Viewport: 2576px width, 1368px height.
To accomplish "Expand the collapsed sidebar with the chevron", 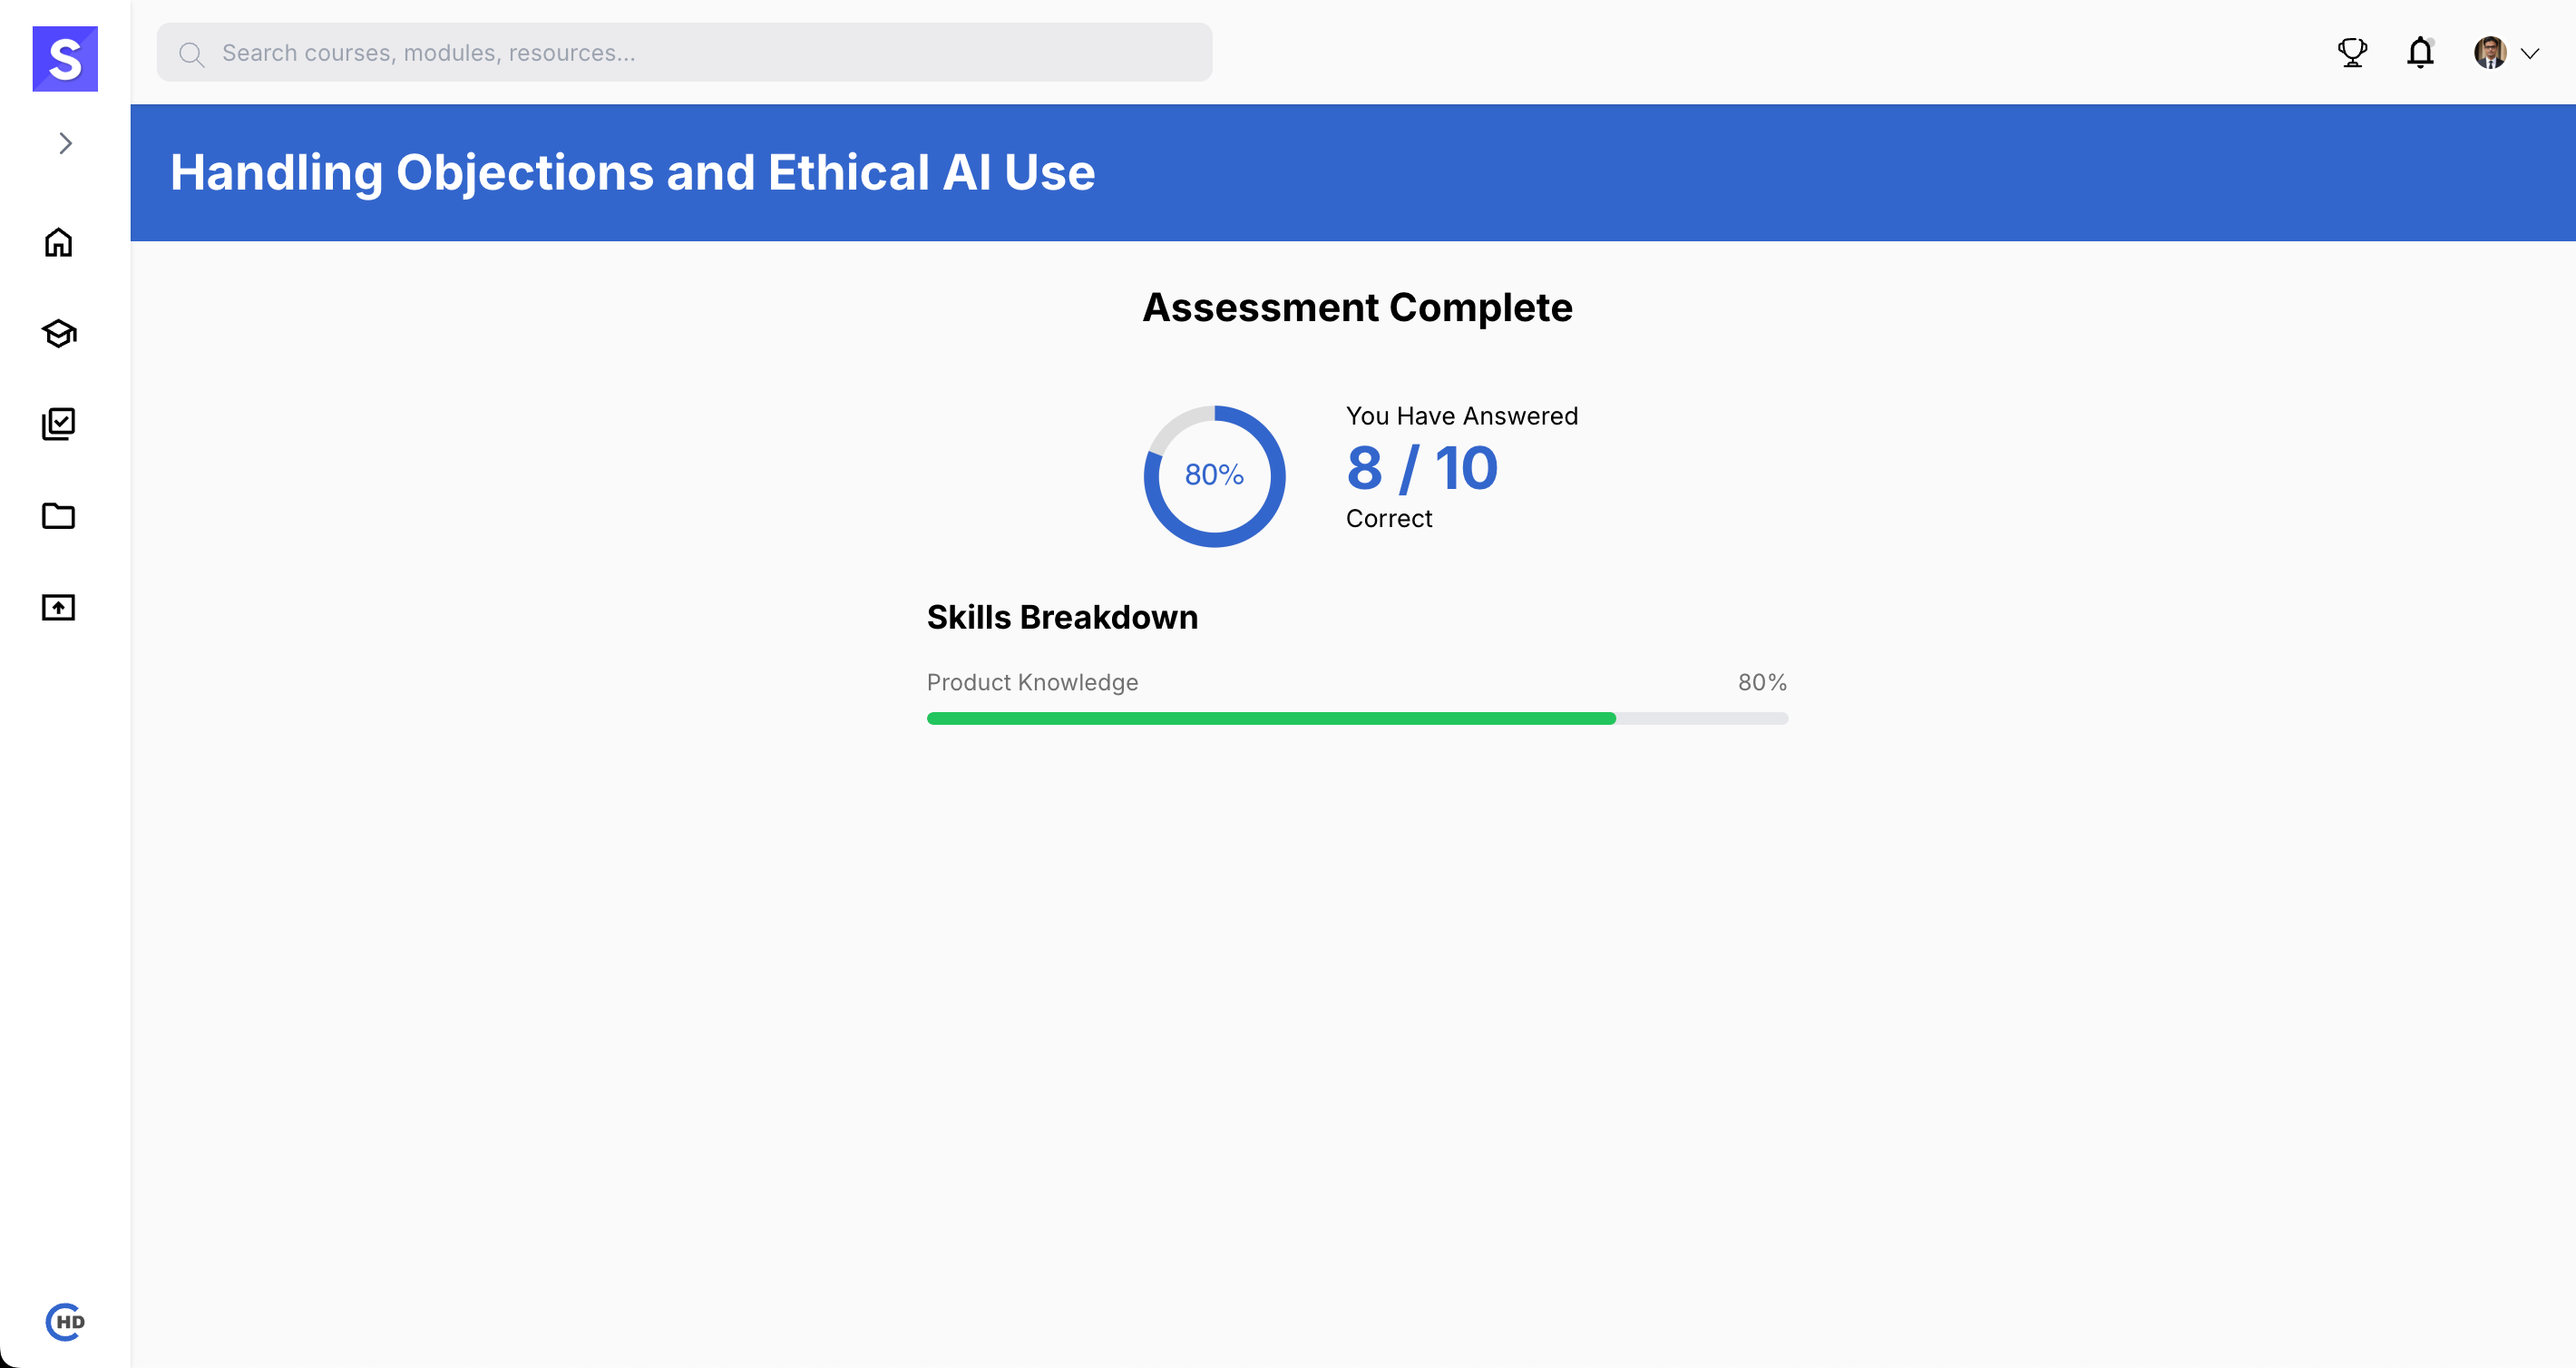I will tap(66, 144).
